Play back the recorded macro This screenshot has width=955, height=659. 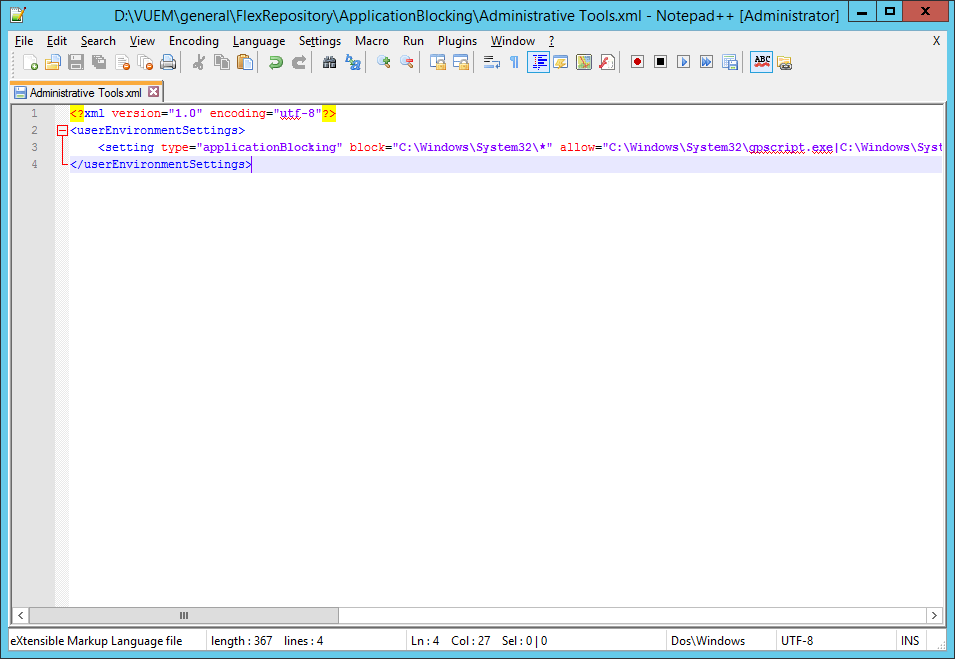683,62
